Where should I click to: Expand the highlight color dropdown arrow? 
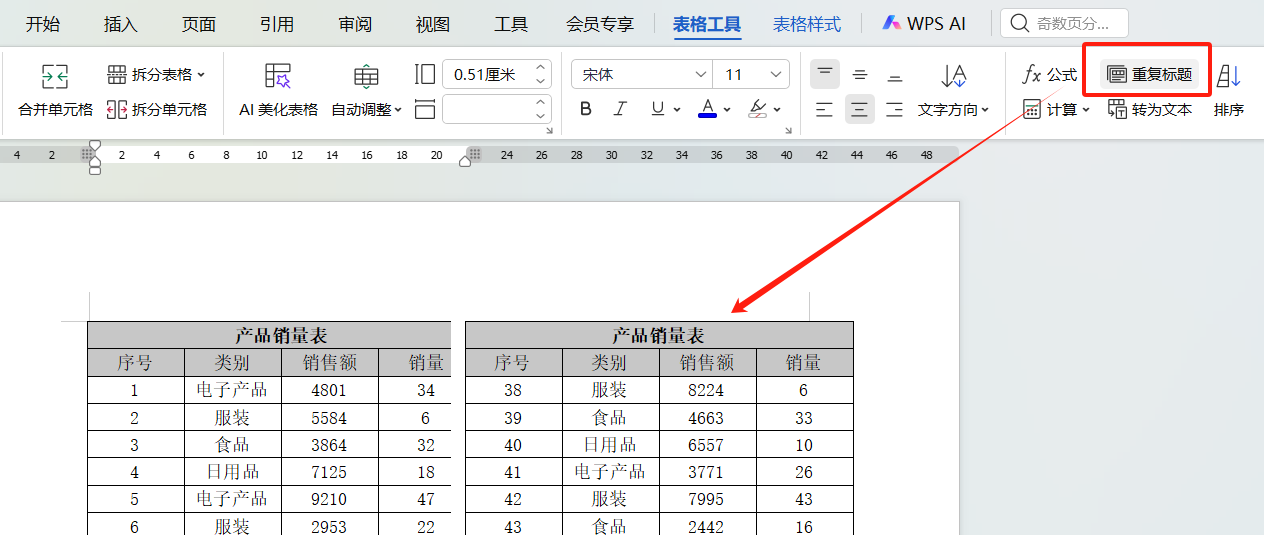pyautogui.click(x=777, y=110)
